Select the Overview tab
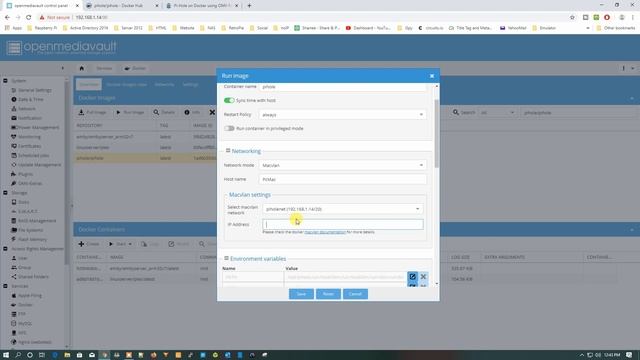The width and height of the screenshot is (640, 360). [x=89, y=84]
